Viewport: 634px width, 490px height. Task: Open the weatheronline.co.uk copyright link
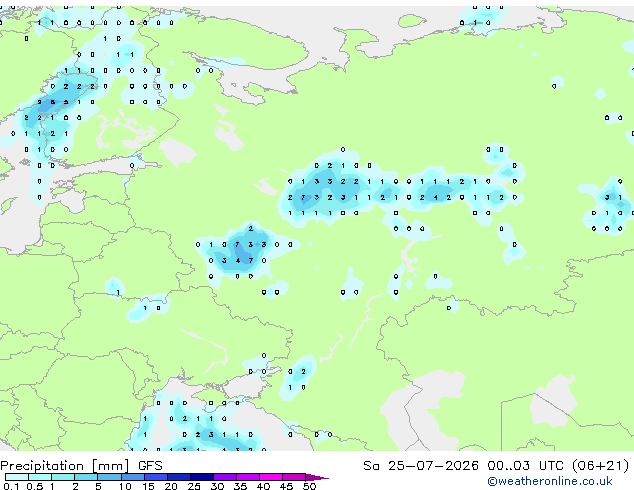(x=550, y=481)
